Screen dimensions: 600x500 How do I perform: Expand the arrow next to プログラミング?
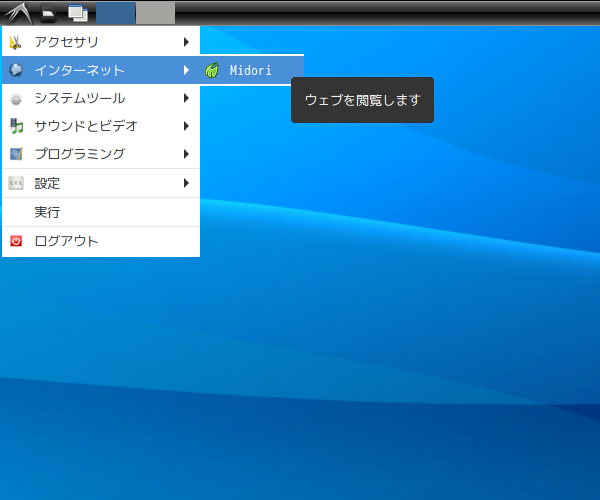click(186, 154)
